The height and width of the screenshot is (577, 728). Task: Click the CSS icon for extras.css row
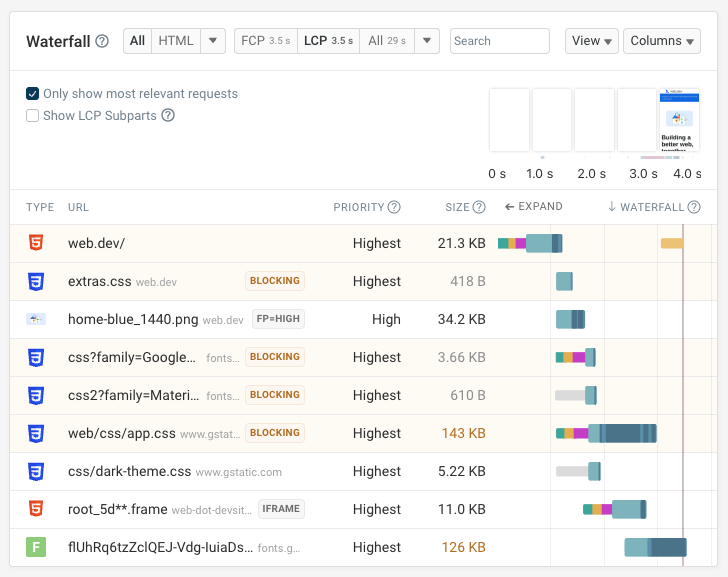coord(36,281)
